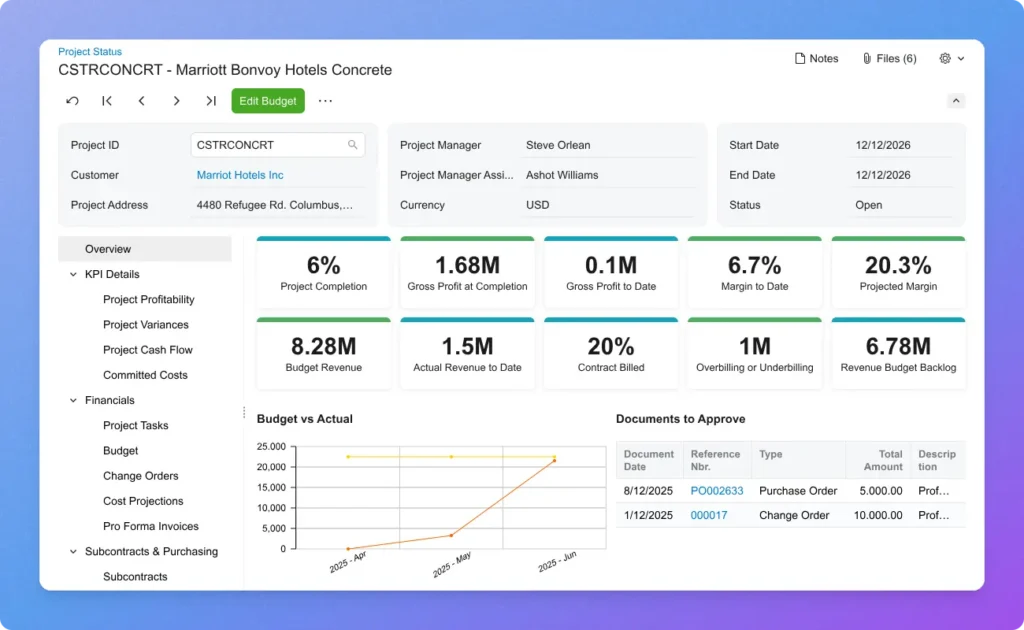Screen dimensions: 1024x630
Task: Open Project Status breadcrumb link
Action: pyautogui.click(x=90, y=52)
